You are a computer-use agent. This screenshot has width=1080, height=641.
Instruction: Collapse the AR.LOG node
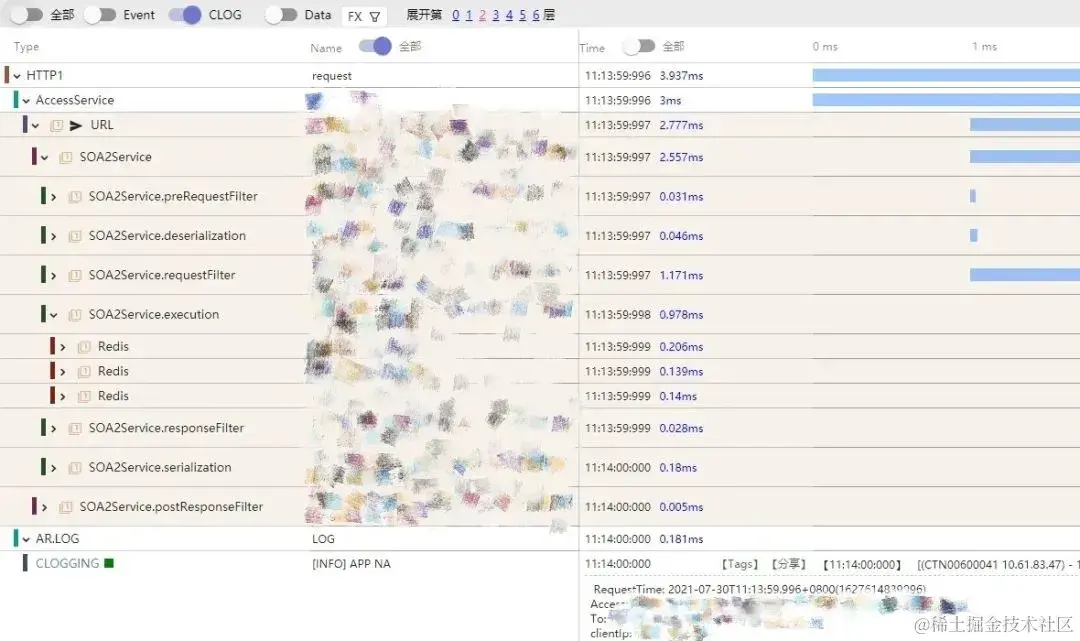[x=26, y=539]
